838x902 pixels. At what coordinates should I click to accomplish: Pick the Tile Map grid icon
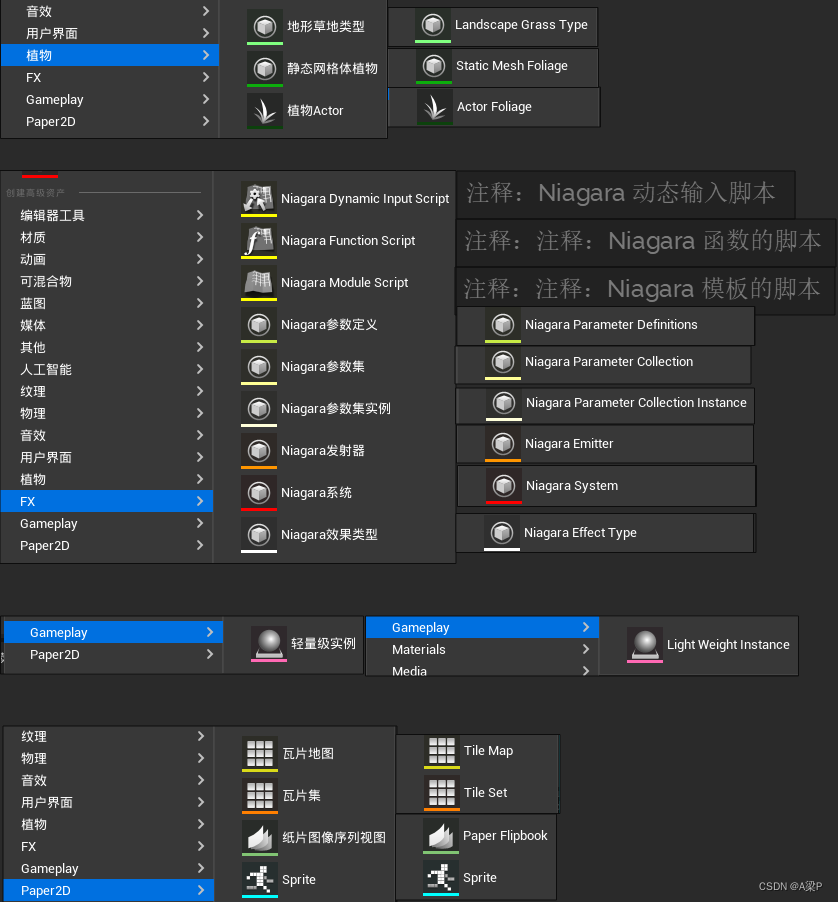coord(442,751)
